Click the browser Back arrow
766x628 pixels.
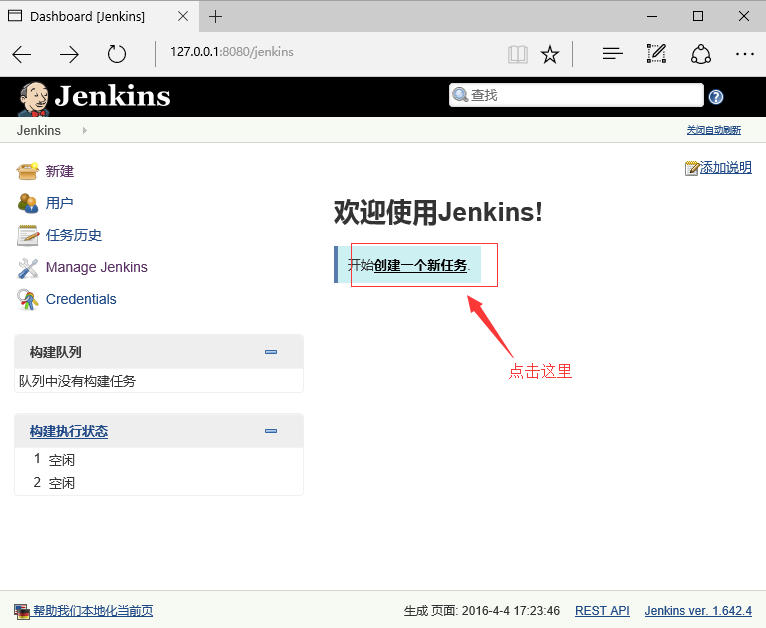pos(21,54)
